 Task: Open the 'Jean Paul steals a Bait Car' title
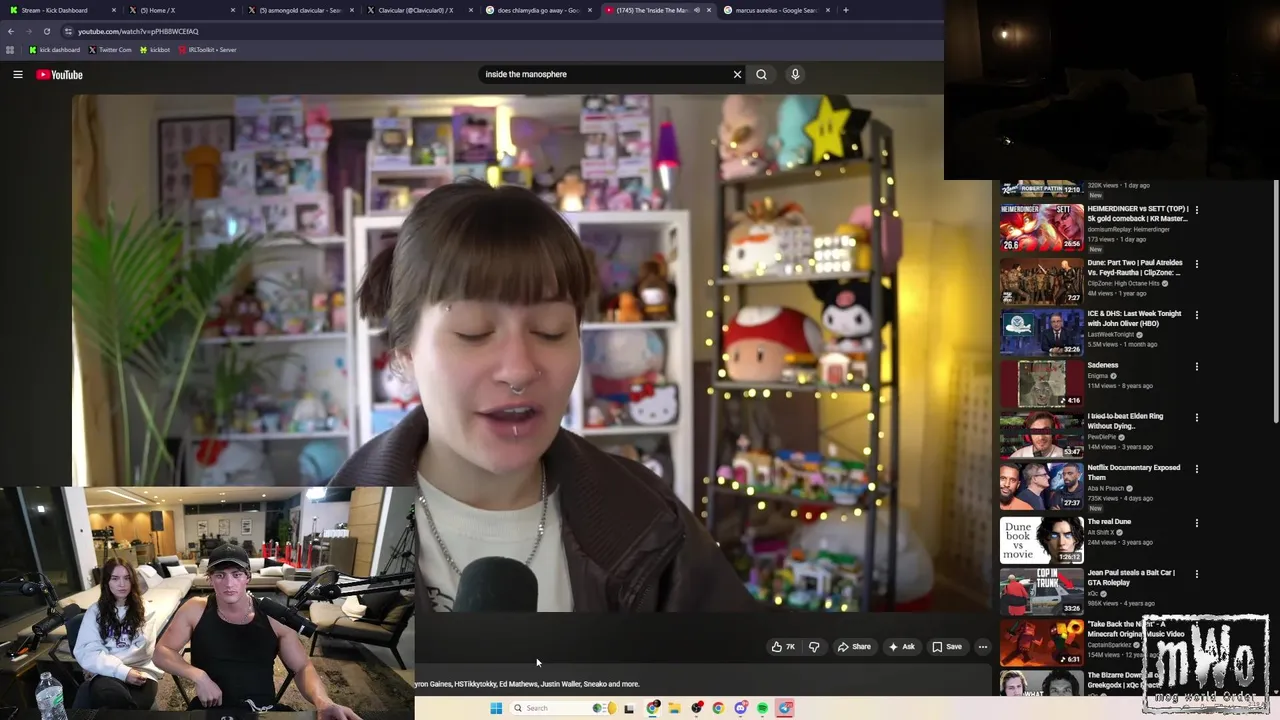point(1131,577)
